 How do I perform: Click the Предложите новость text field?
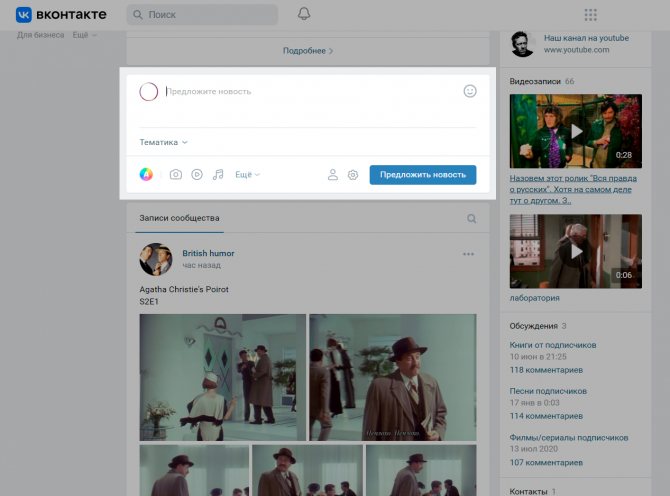tap(311, 91)
